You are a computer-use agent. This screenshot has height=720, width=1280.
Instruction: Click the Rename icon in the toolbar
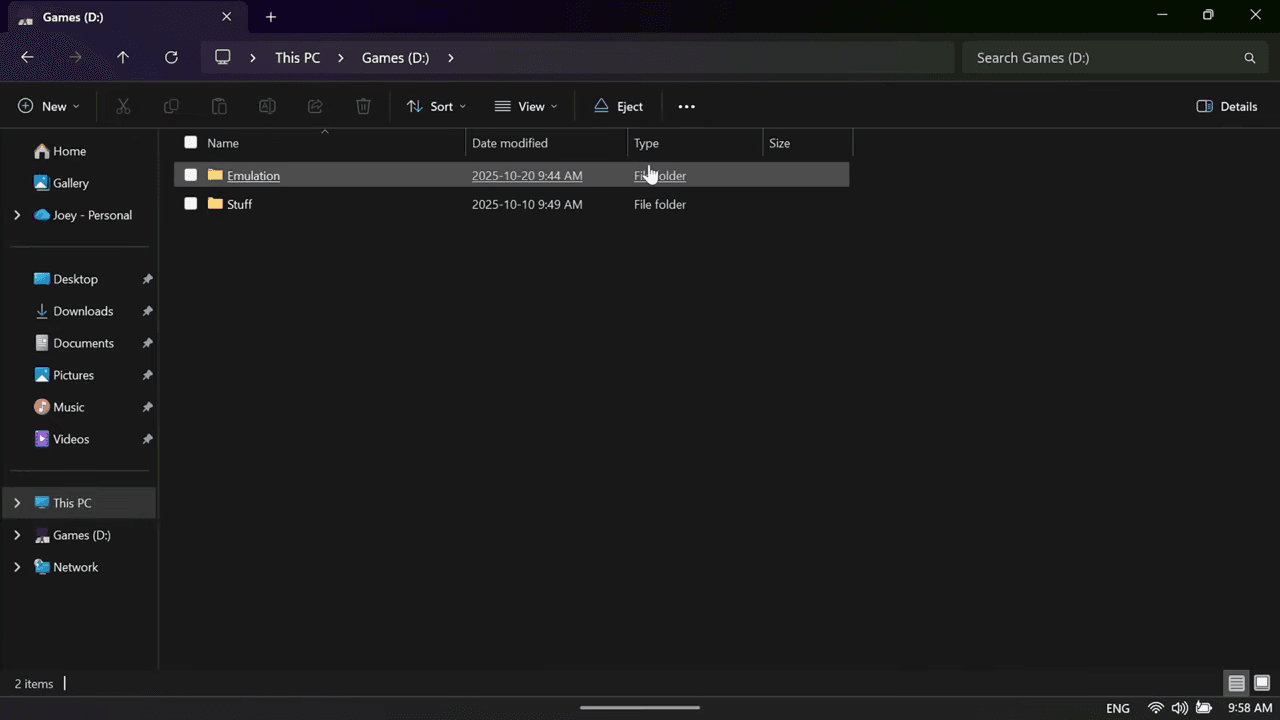coord(267,106)
